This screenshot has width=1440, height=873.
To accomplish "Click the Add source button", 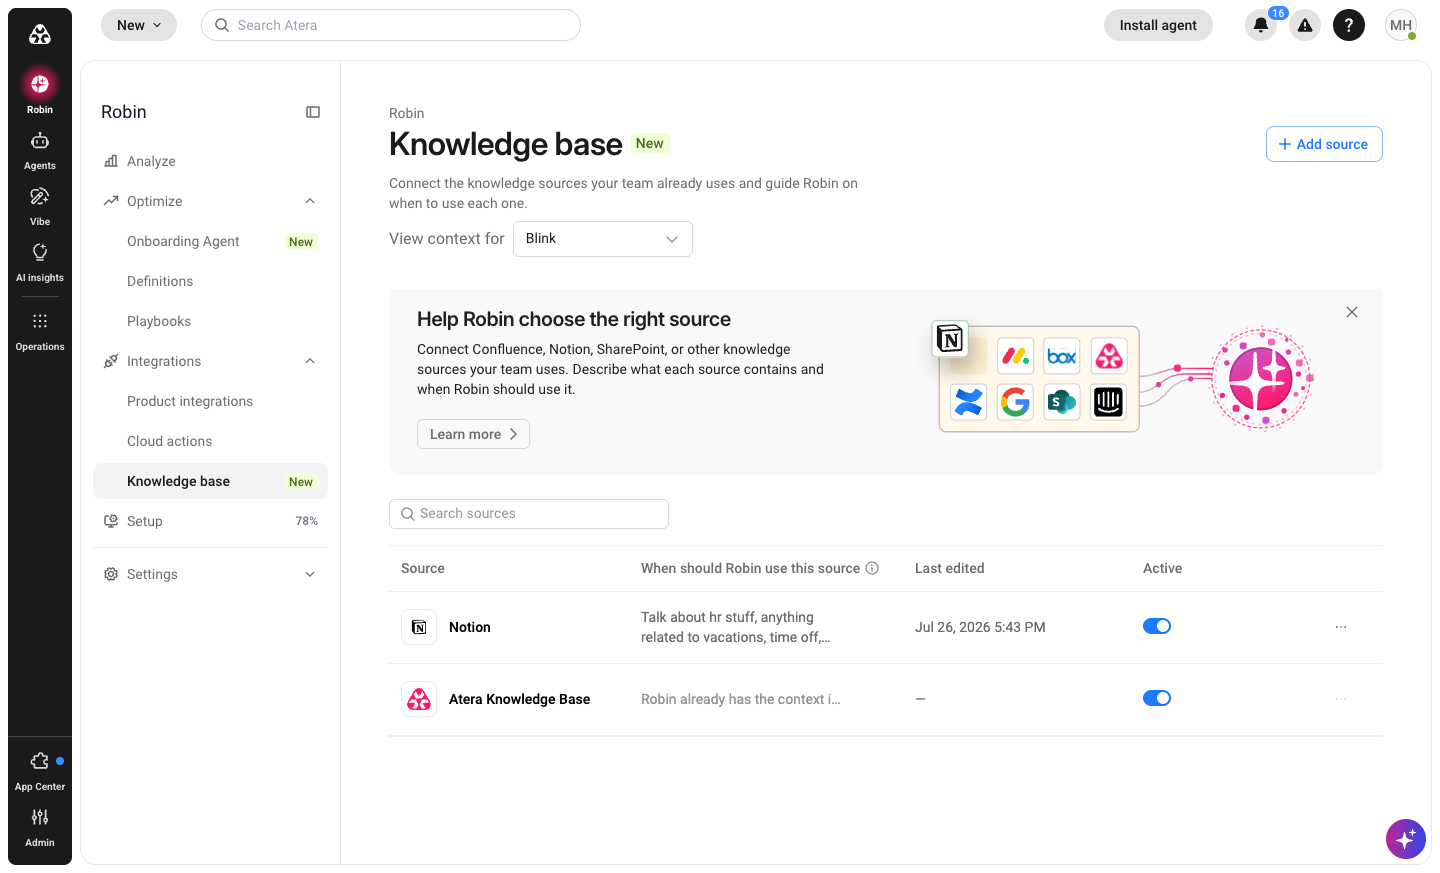I will pyautogui.click(x=1324, y=144).
